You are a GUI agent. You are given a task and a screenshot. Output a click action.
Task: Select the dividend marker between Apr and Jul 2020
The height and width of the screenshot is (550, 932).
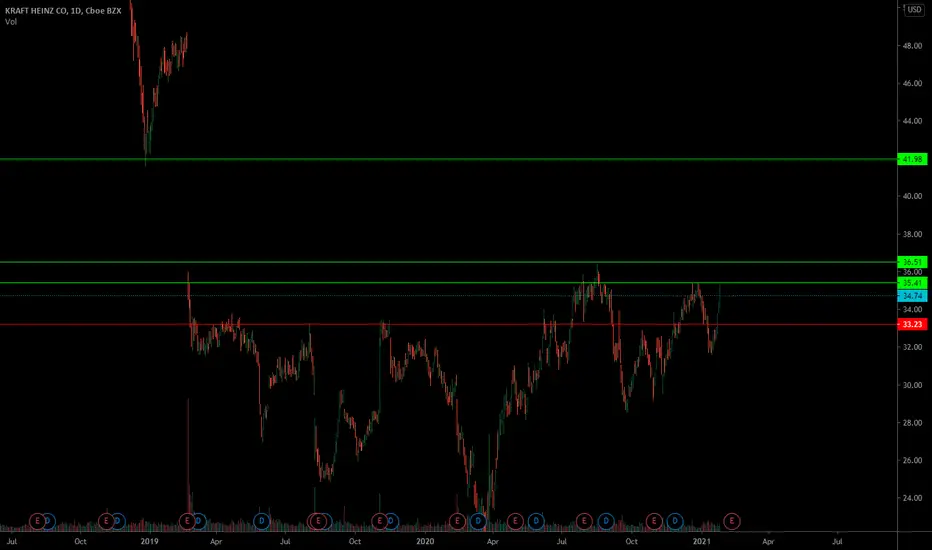[536, 521]
